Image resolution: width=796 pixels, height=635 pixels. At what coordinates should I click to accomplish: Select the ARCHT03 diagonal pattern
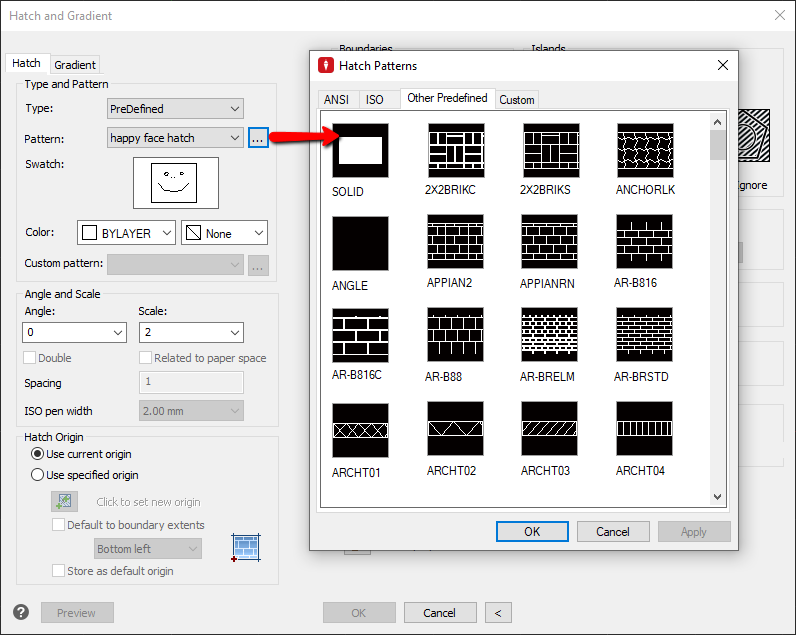550,430
